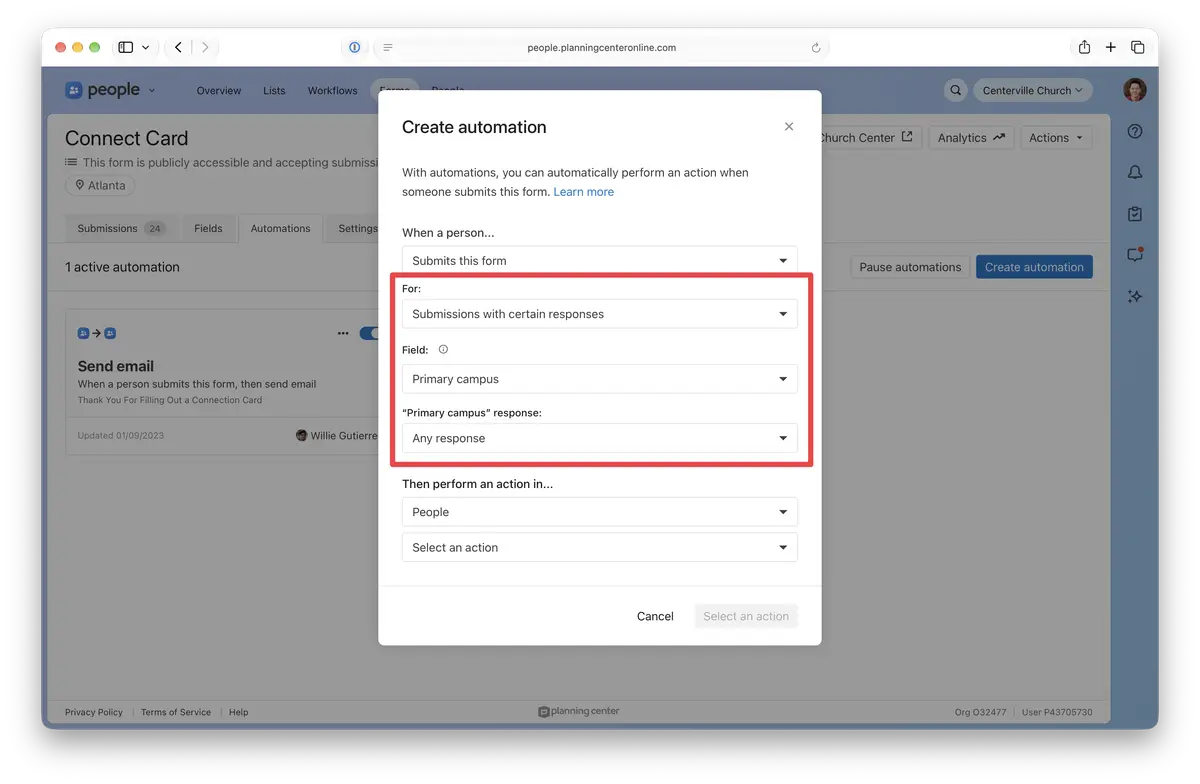
Task: Show Safari tab overview
Action: (1138, 47)
